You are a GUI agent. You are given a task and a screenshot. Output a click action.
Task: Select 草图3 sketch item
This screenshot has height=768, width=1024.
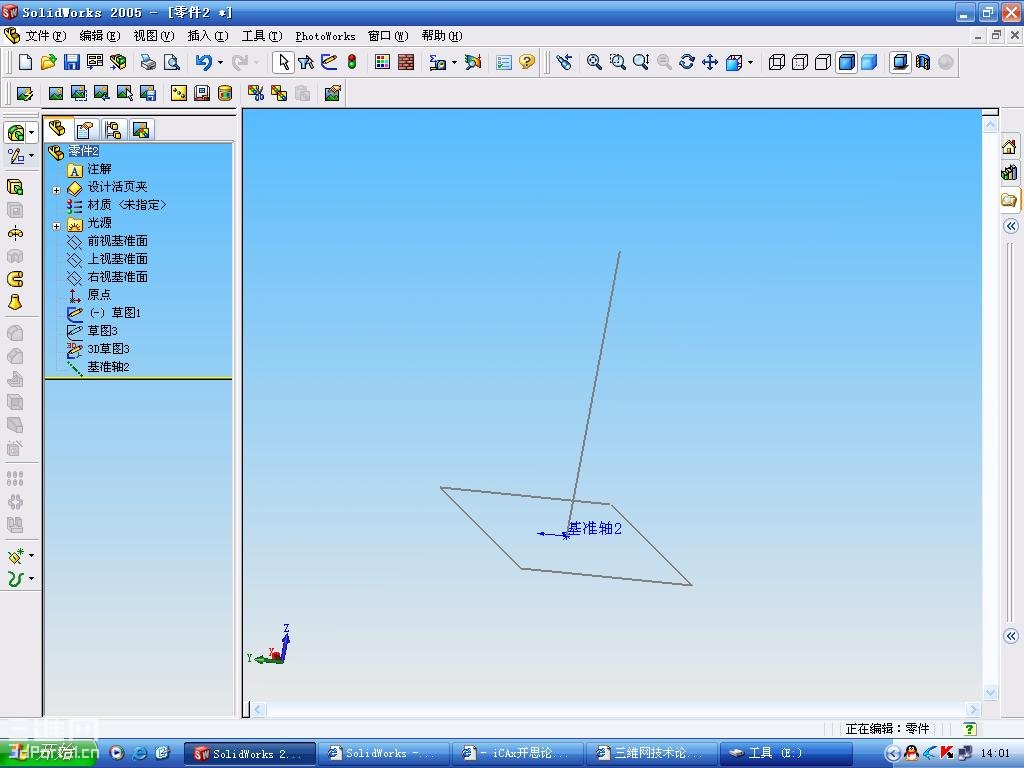(x=103, y=330)
